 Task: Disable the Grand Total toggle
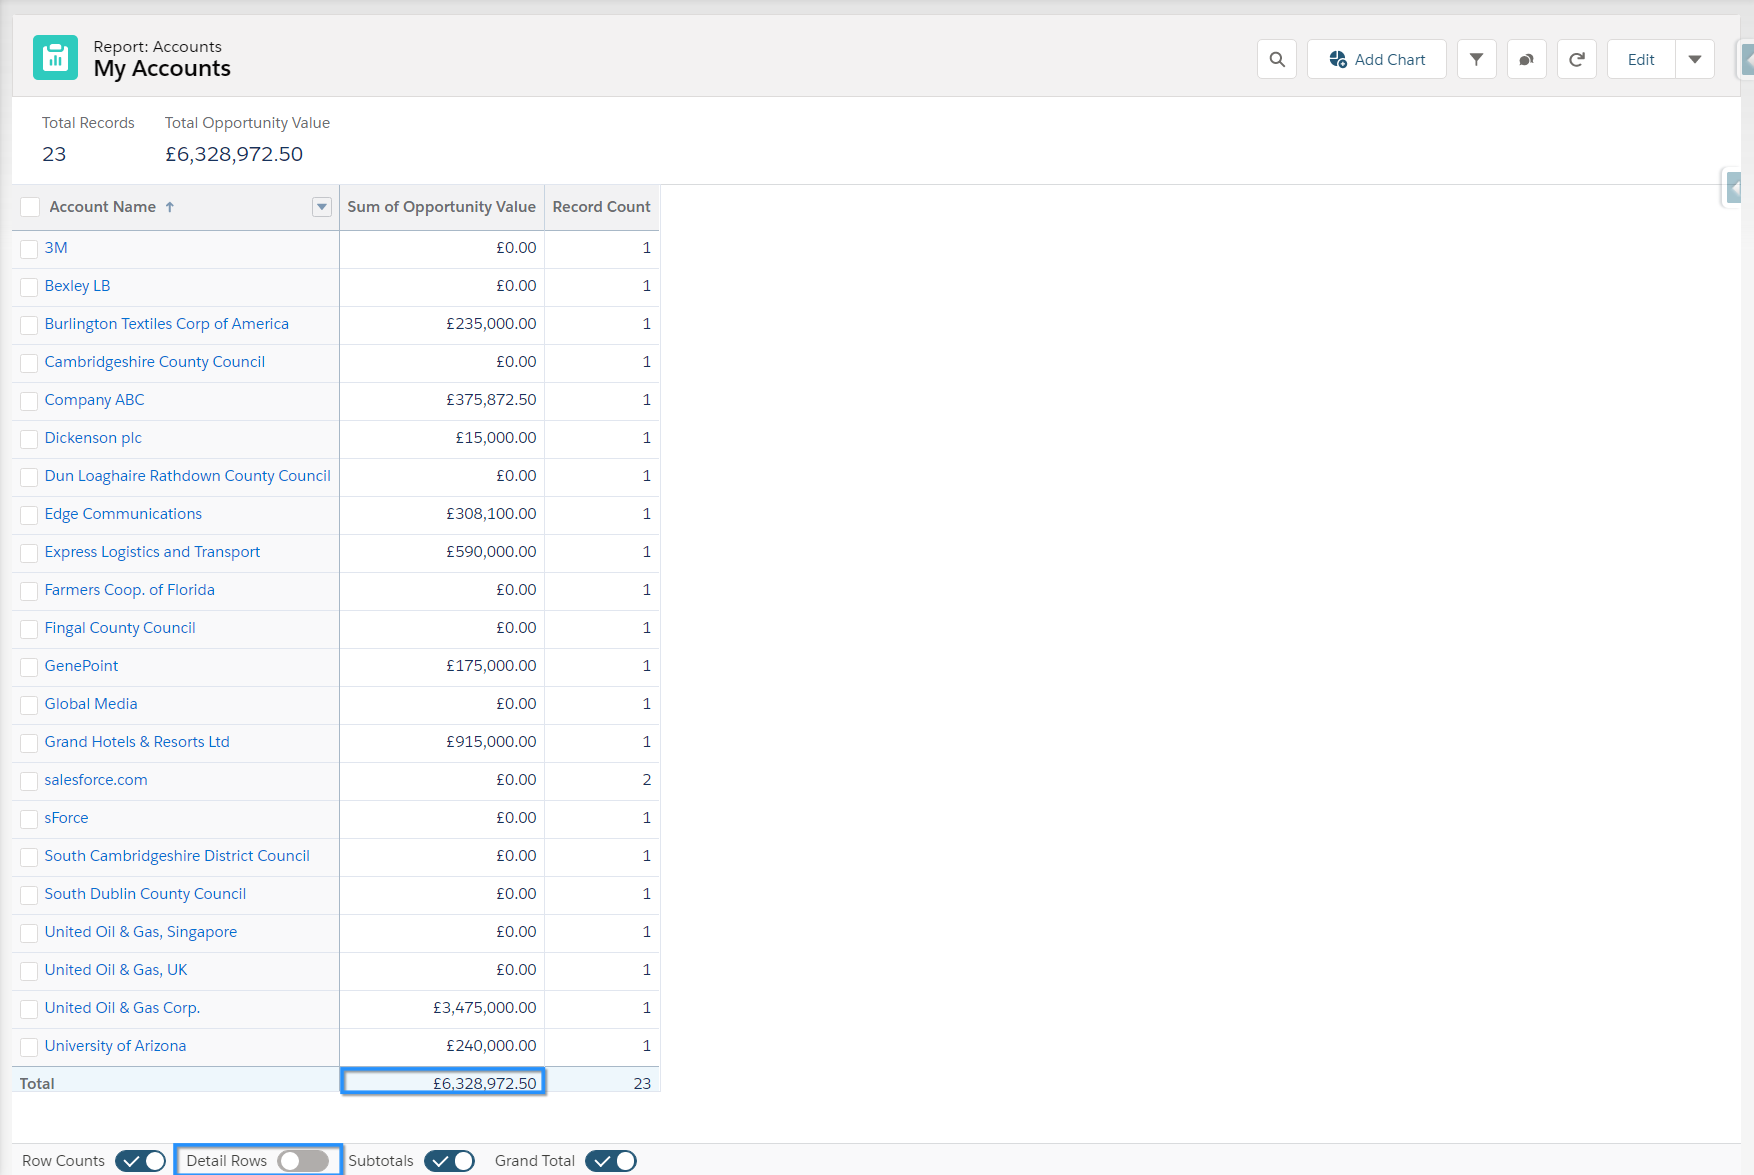point(610,1161)
